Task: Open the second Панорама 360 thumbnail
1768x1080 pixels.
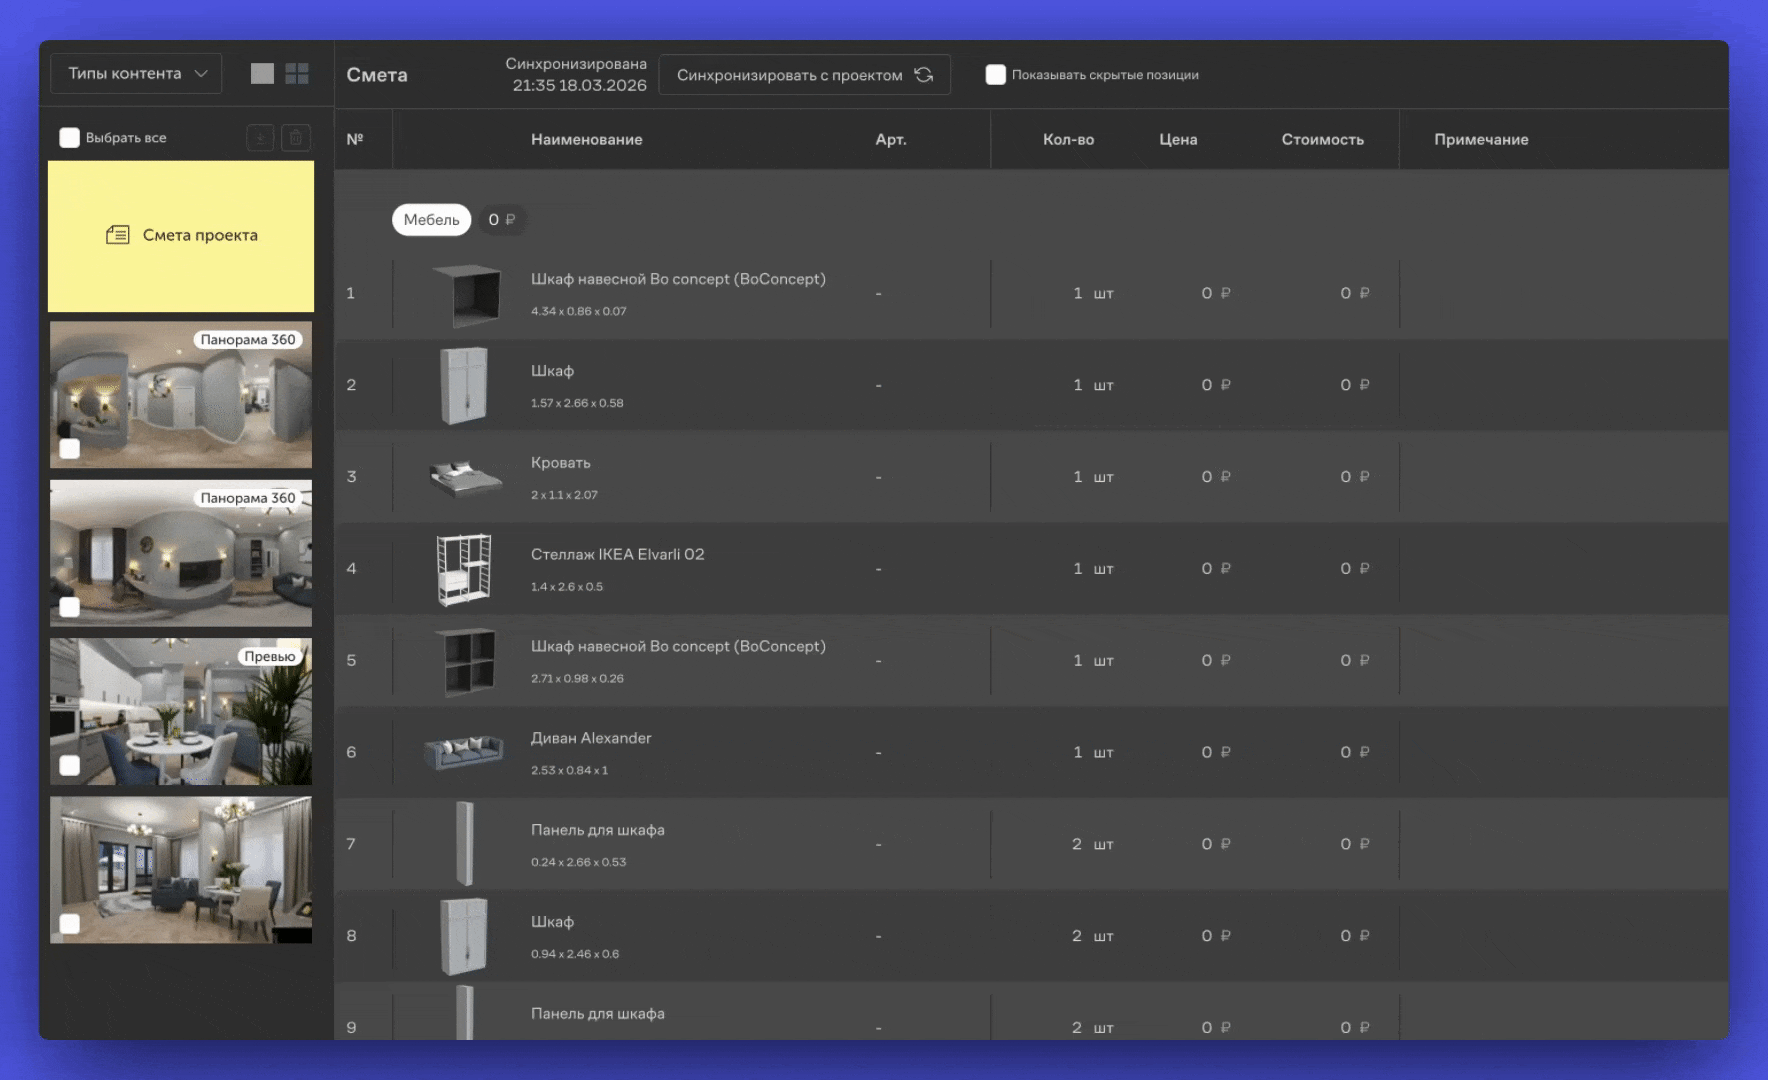Action: coord(181,553)
